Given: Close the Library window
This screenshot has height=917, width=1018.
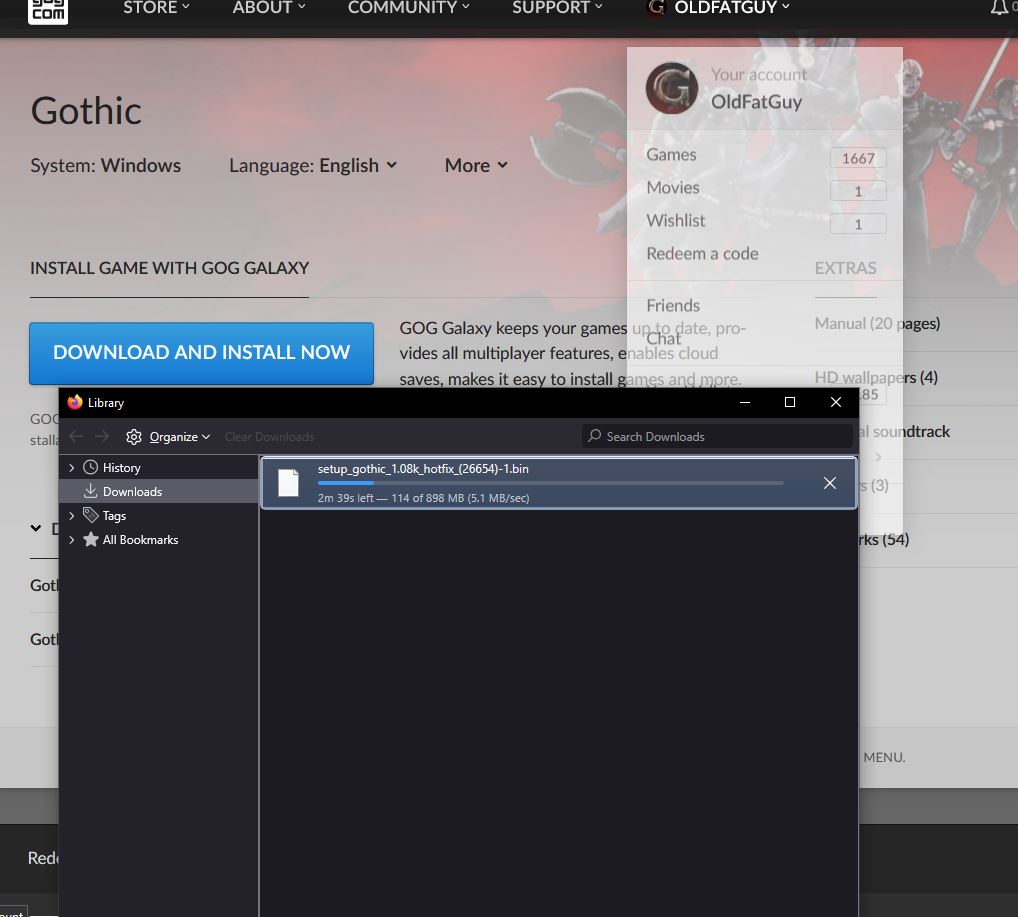Looking at the screenshot, I should [836, 403].
